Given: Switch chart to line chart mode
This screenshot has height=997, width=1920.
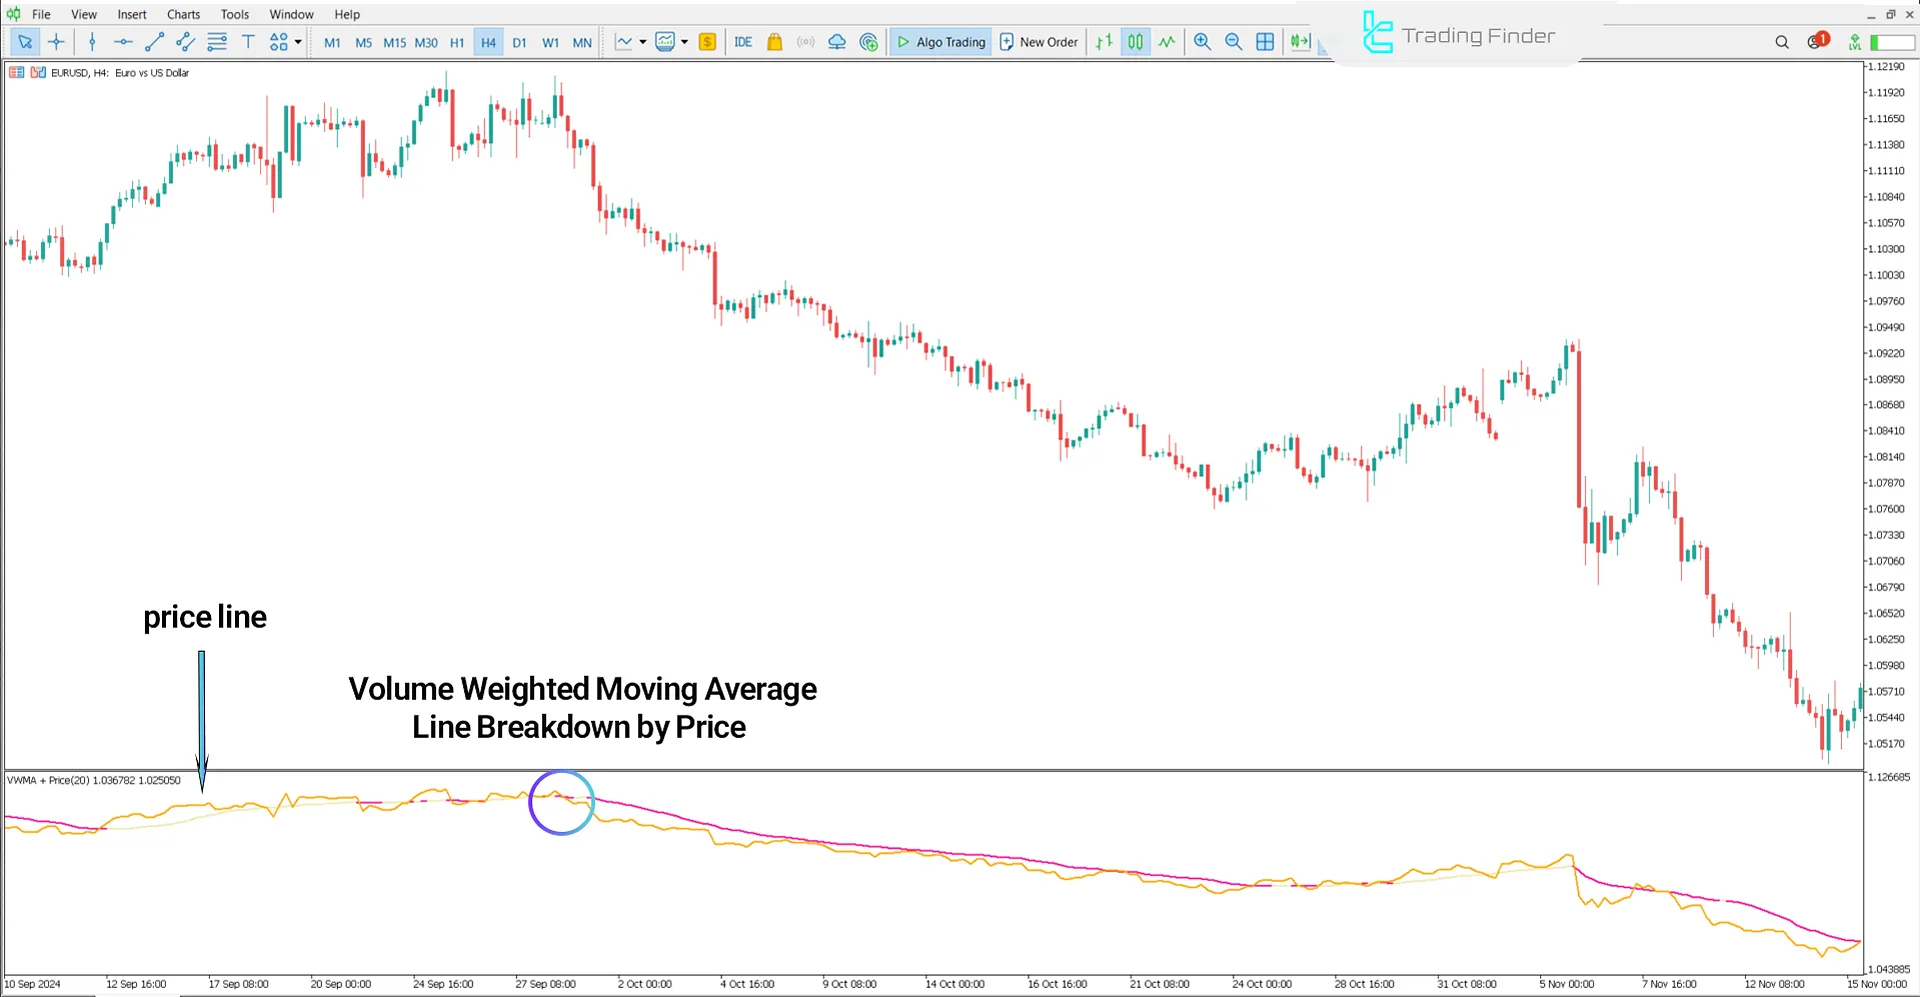Looking at the screenshot, I should click(x=1167, y=42).
